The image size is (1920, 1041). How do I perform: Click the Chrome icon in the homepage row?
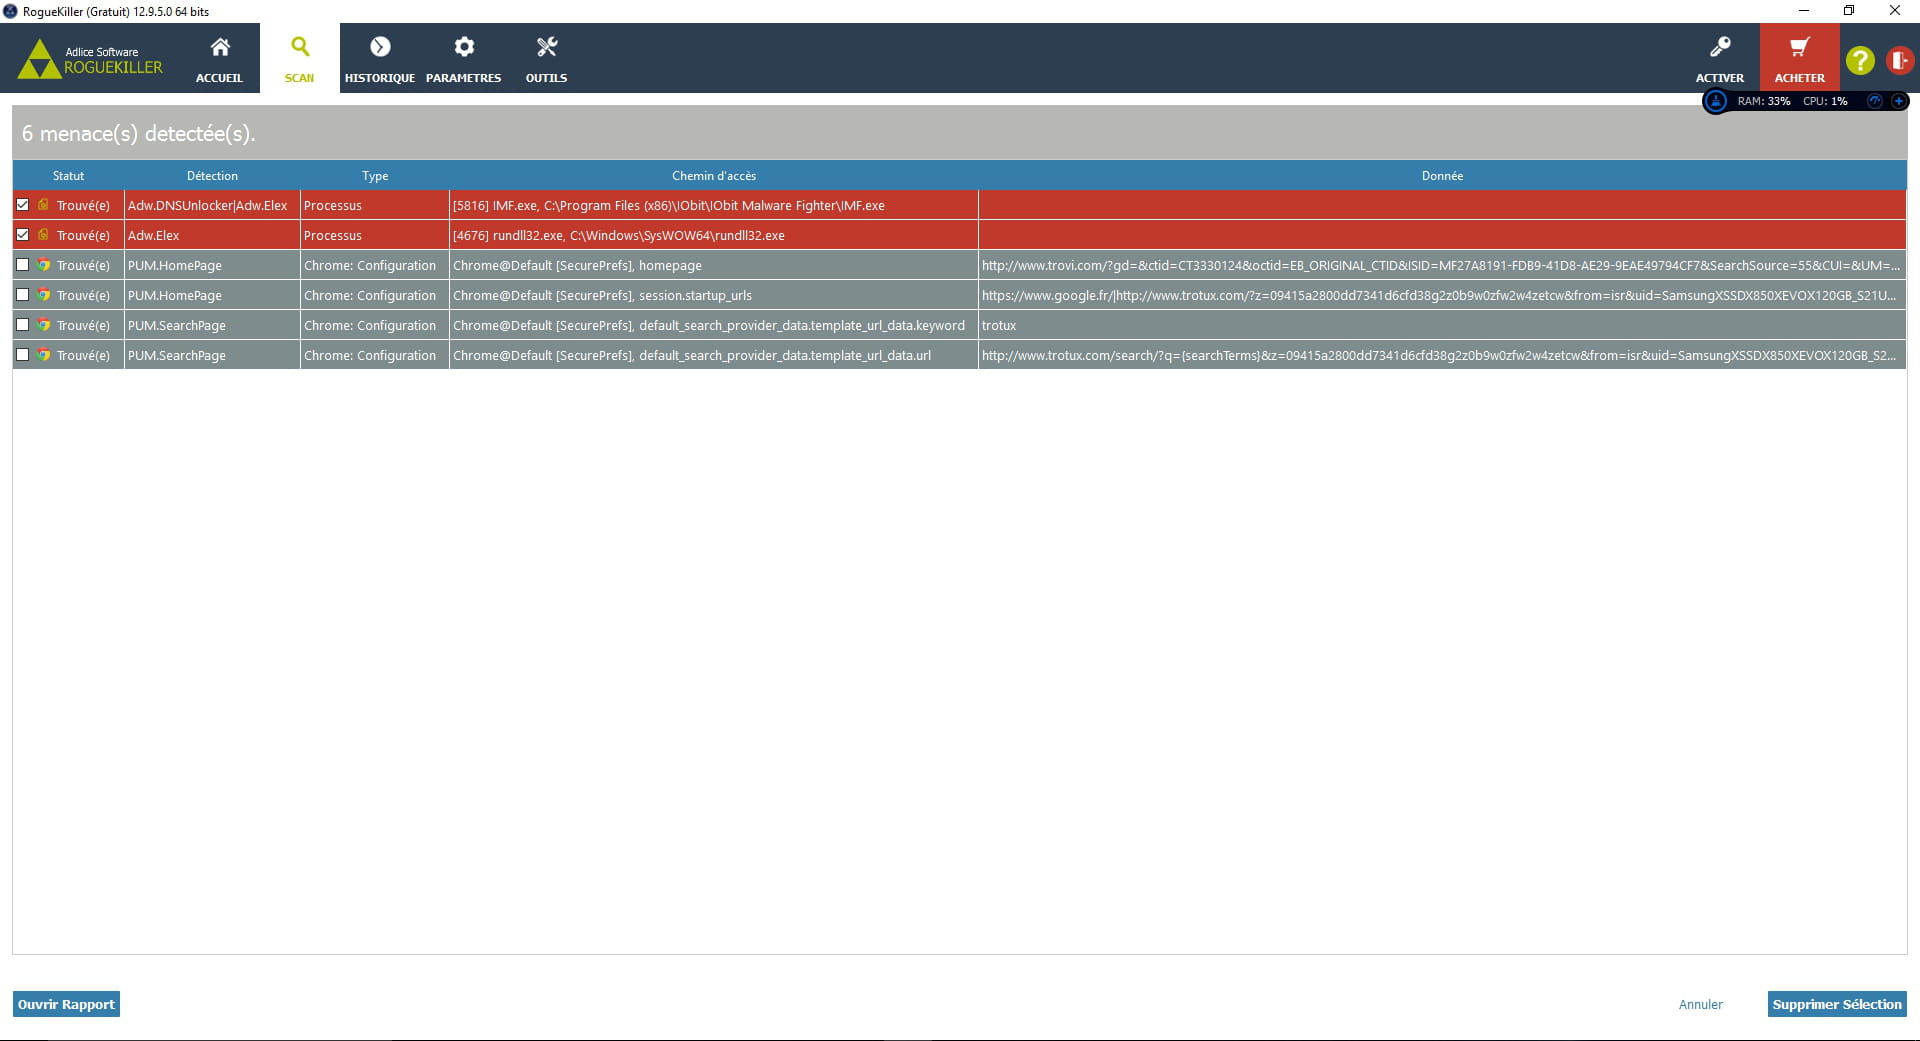44,265
